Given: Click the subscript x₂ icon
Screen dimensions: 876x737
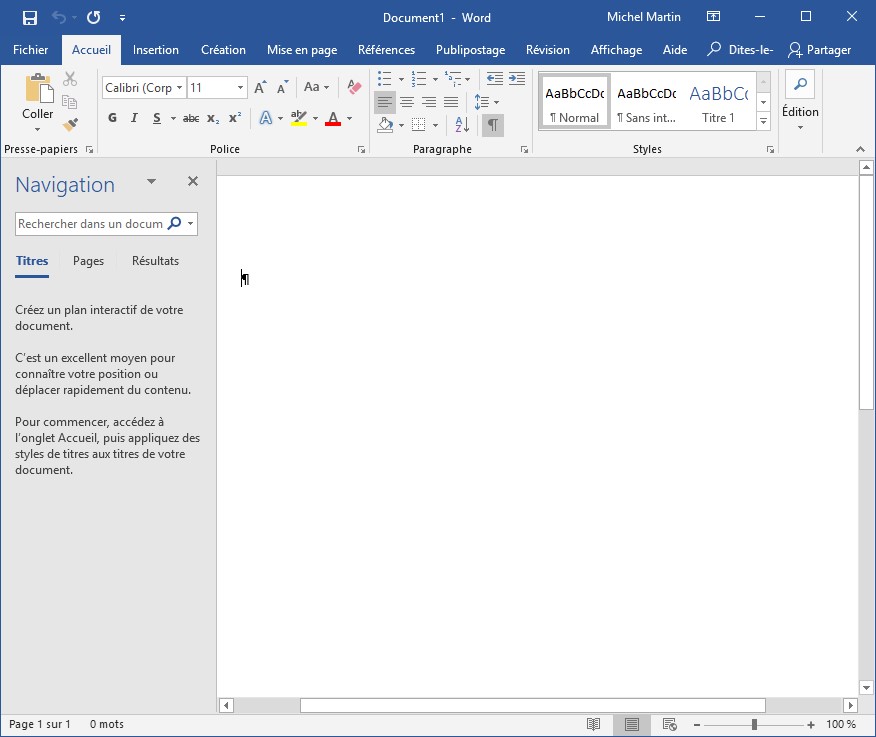Looking at the screenshot, I should click(x=212, y=118).
